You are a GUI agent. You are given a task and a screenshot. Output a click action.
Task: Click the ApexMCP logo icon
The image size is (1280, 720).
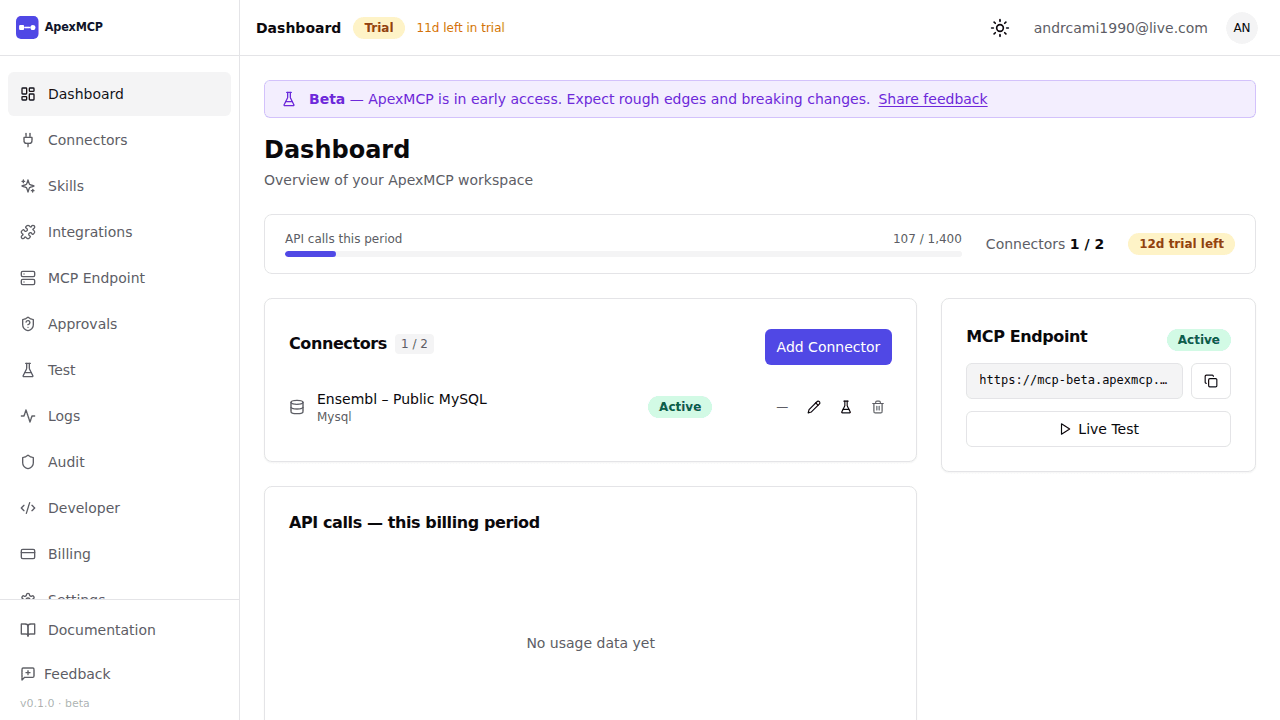(27, 27)
